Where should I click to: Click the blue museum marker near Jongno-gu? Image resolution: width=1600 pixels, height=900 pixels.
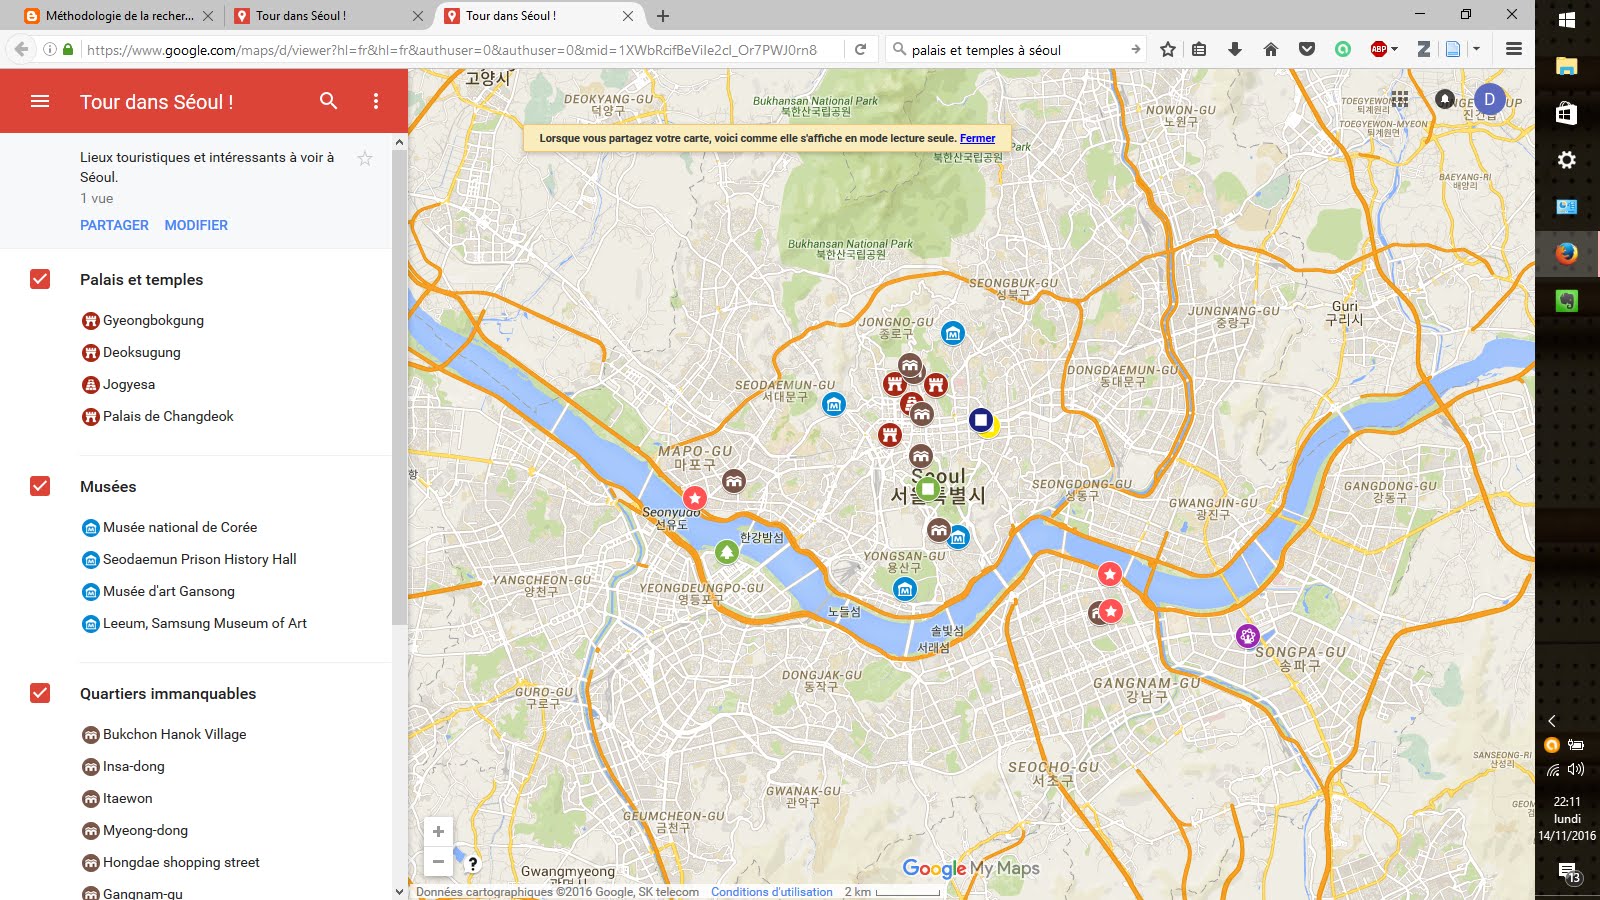pos(953,333)
